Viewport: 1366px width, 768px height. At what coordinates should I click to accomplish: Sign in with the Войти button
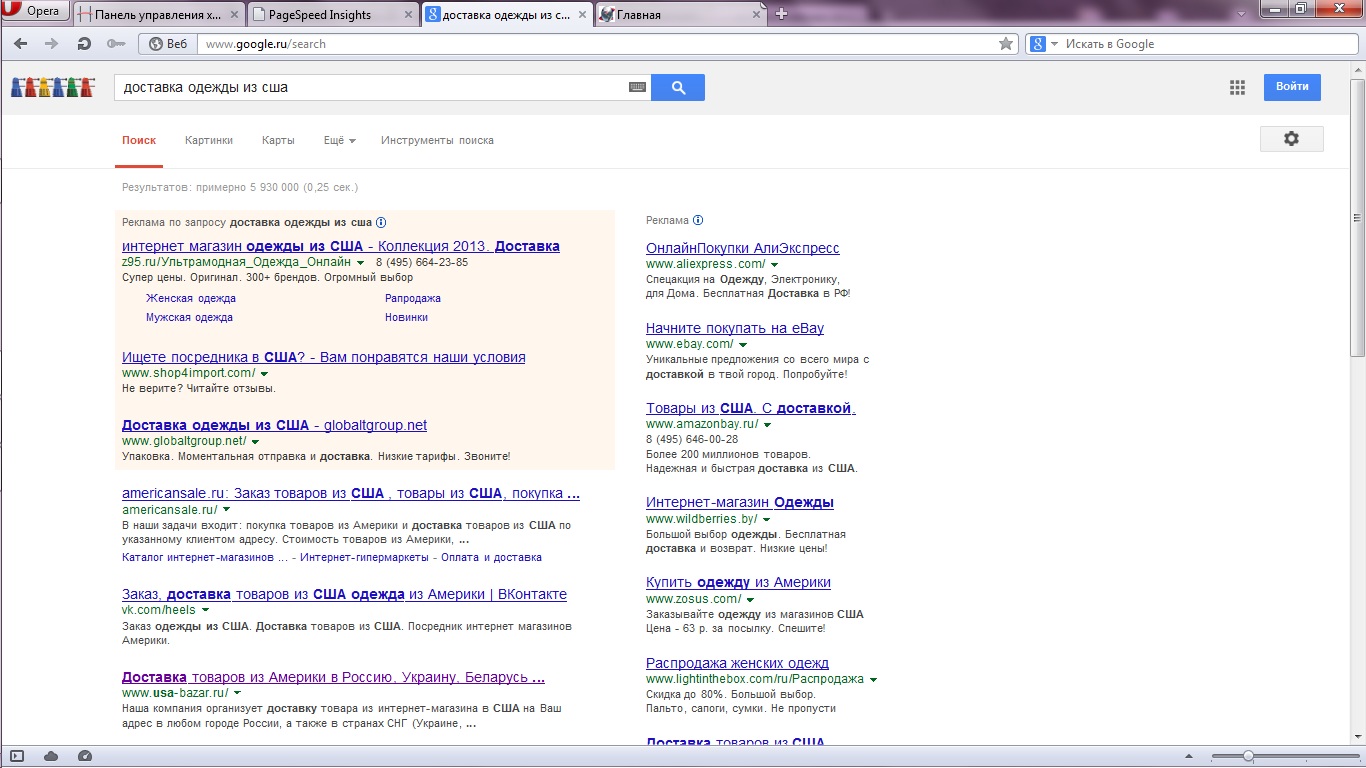tap(1292, 87)
